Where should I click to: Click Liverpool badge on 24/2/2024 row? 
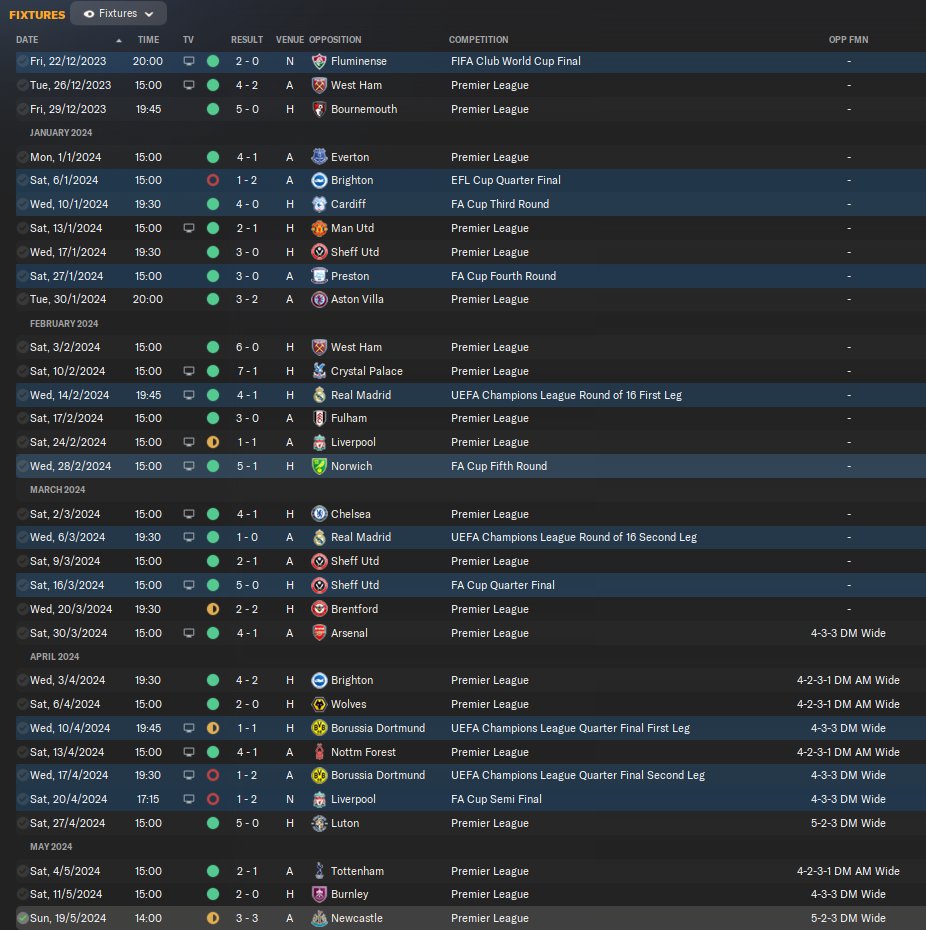[x=319, y=442]
